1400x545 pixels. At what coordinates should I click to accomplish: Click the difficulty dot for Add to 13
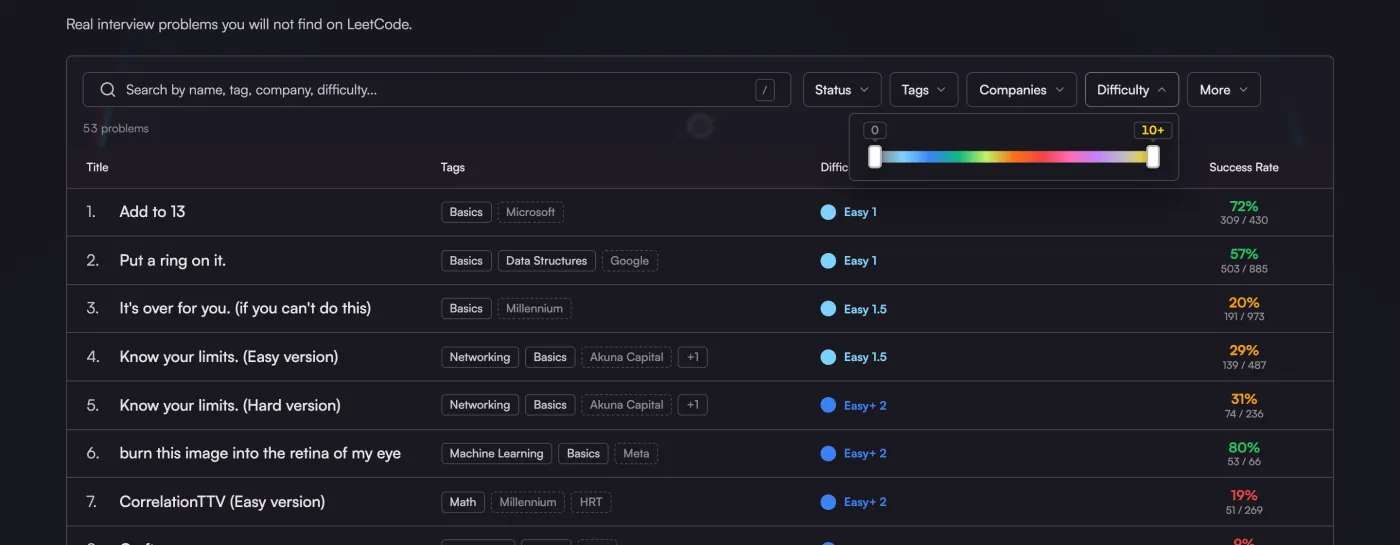coord(828,212)
